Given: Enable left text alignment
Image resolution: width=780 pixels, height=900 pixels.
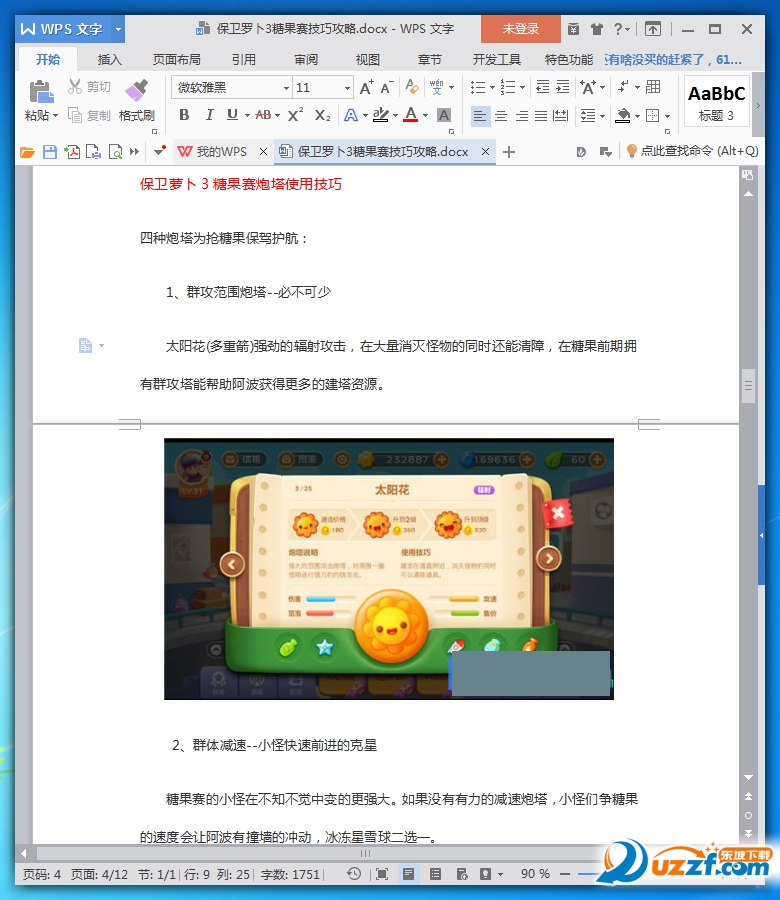Looking at the screenshot, I should 480,116.
